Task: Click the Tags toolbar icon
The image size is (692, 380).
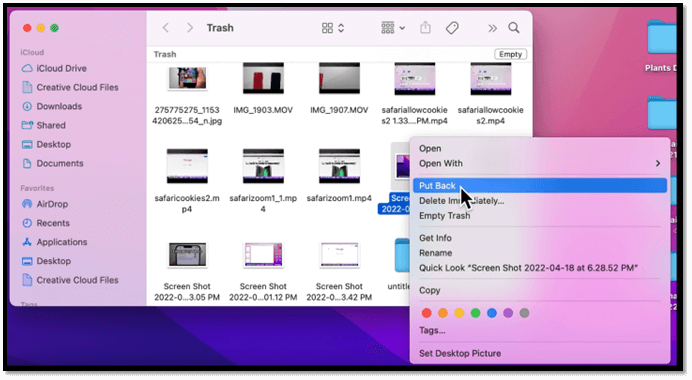Action: coord(452,28)
